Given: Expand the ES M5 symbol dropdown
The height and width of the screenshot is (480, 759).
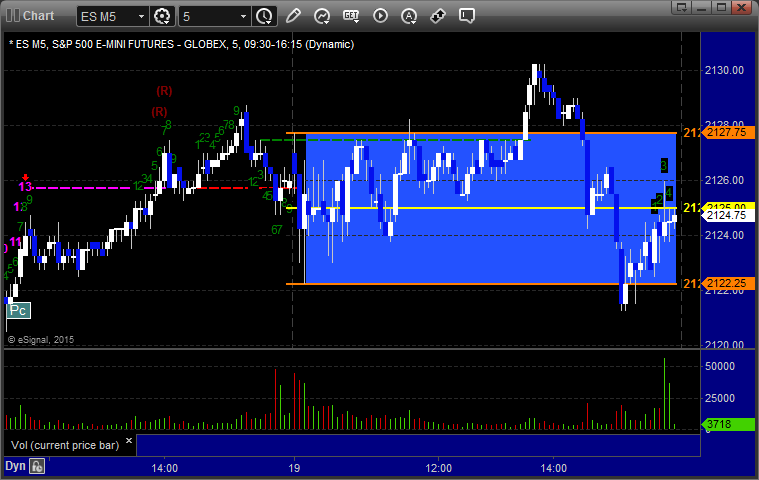Looking at the screenshot, I should click(x=141, y=16).
